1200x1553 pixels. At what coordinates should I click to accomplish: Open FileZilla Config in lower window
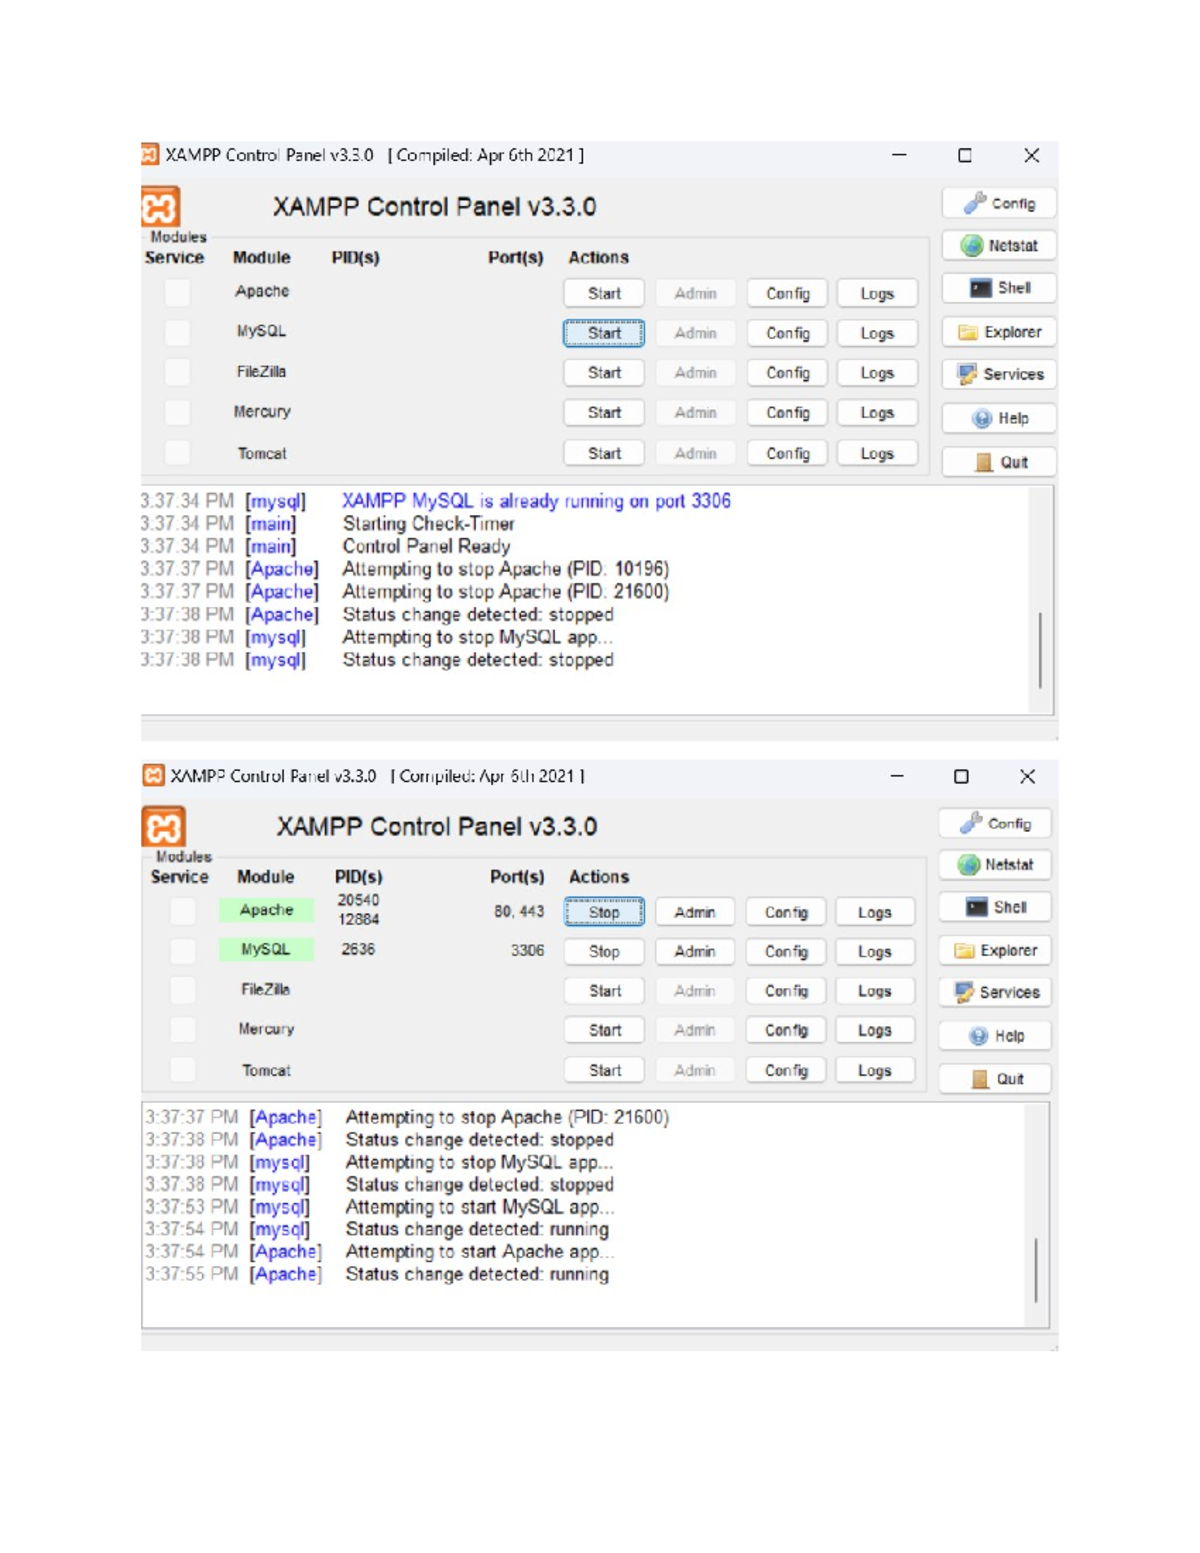[x=786, y=991]
